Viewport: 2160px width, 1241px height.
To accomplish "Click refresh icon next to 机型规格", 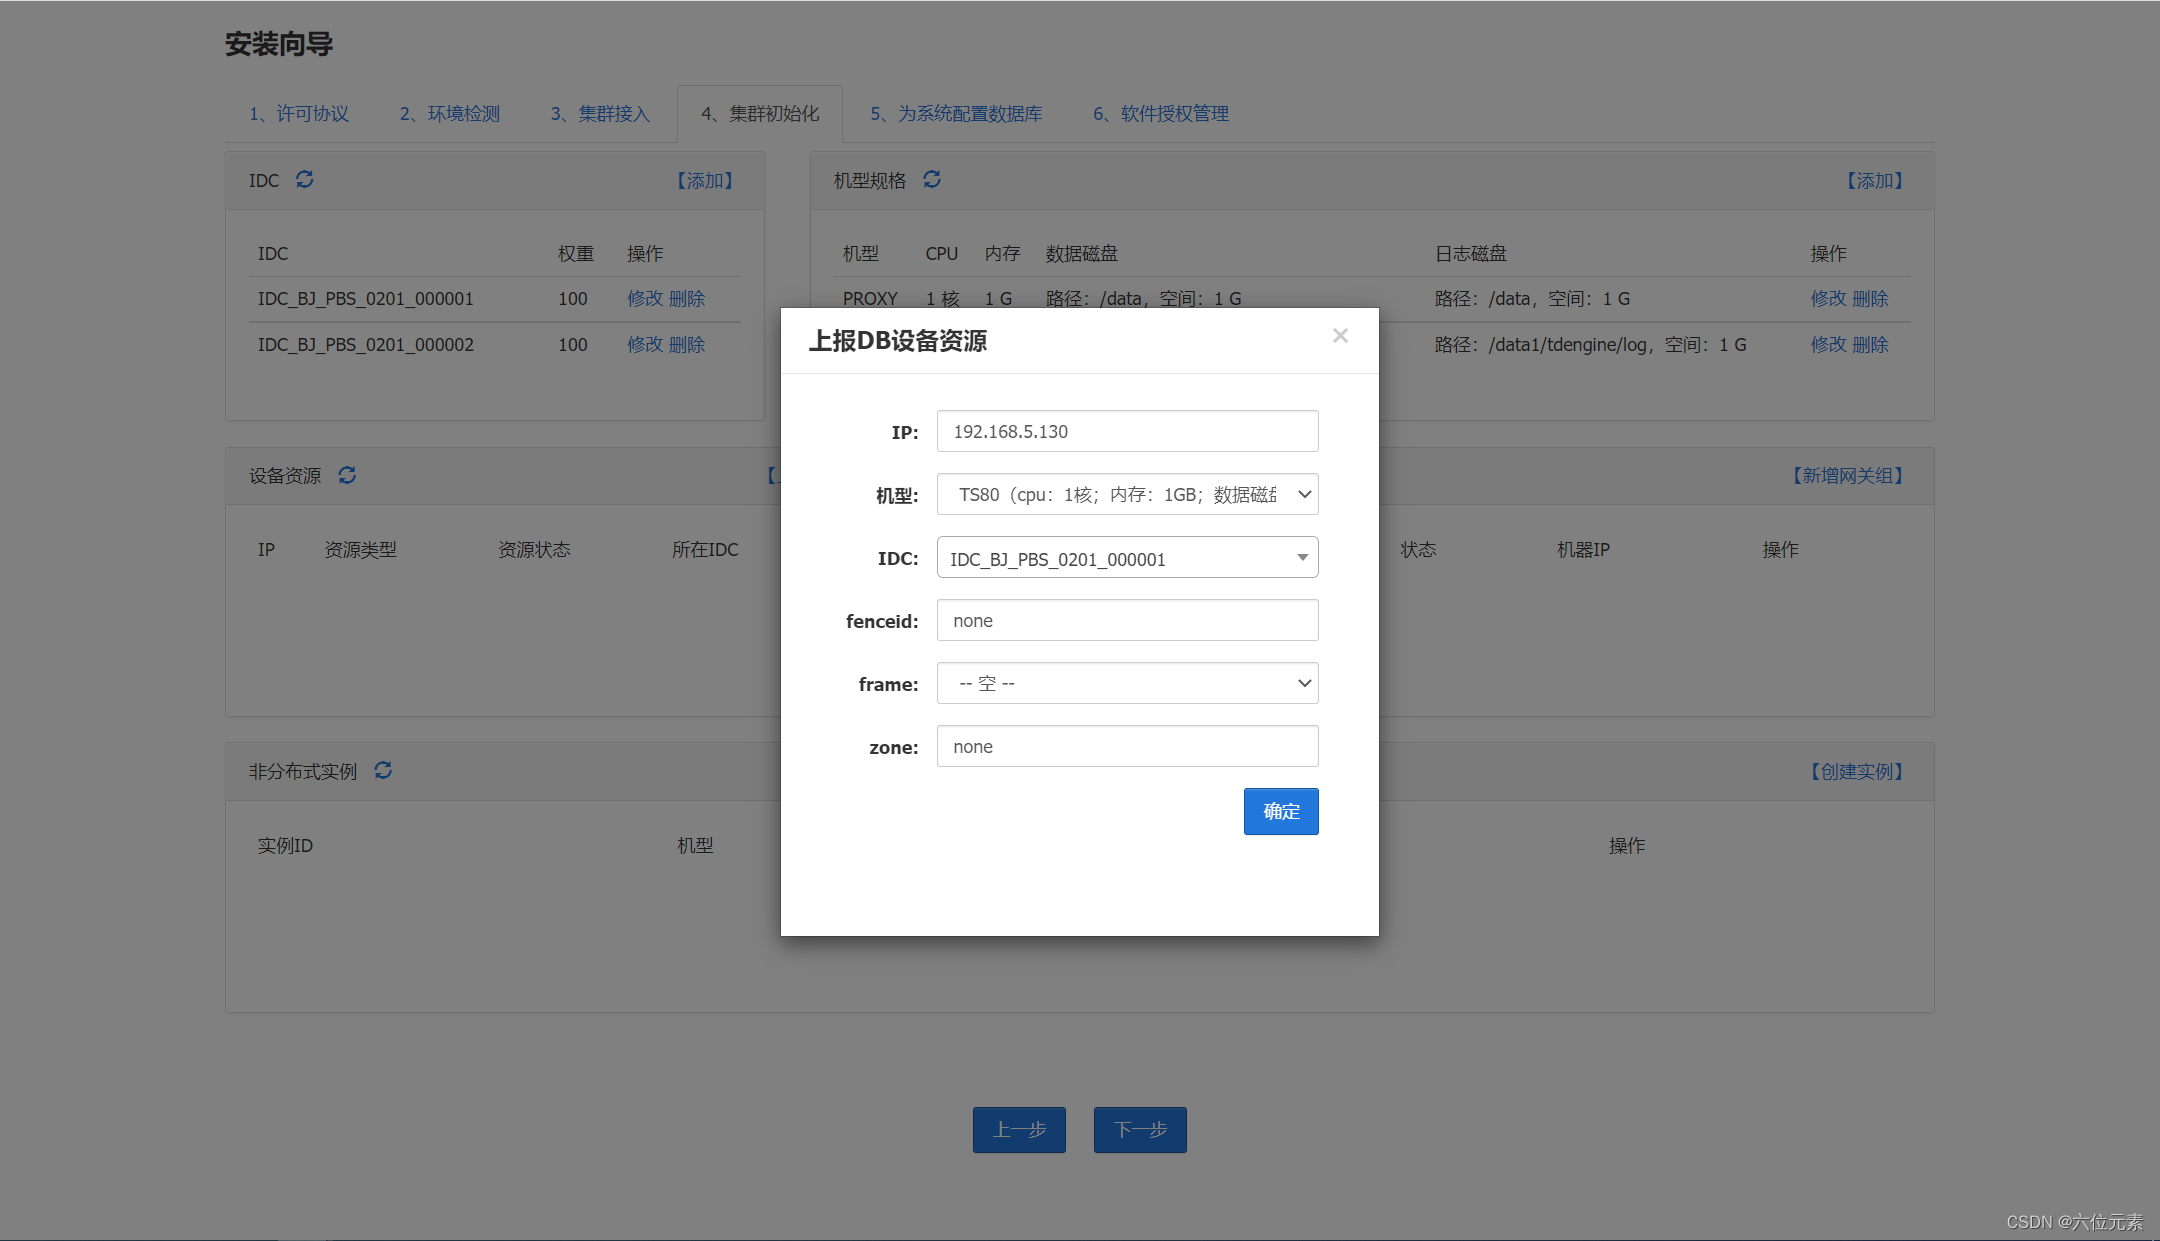I will tap(932, 180).
